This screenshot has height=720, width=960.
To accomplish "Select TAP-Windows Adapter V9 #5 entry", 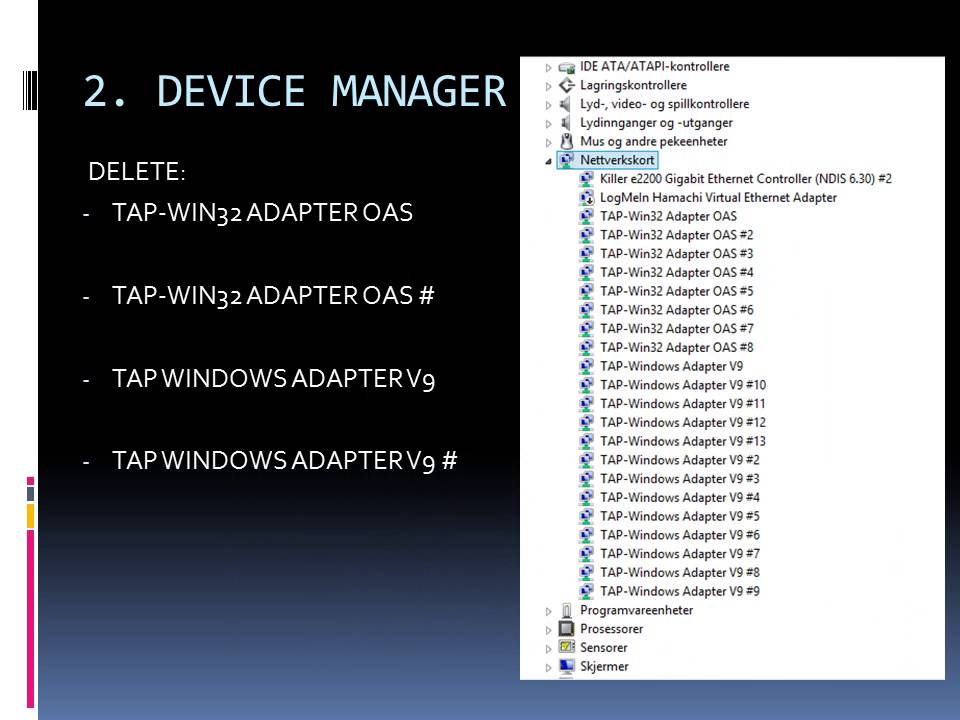I will 680,516.
